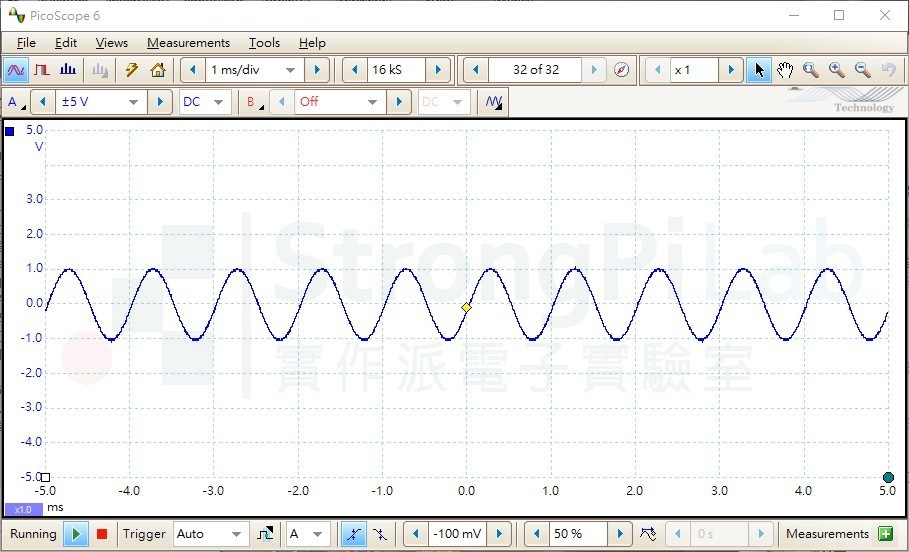Image resolution: width=909 pixels, height=552 pixels.
Task: Switch to Spectrum Mode
Action: [x=68, y=70]
